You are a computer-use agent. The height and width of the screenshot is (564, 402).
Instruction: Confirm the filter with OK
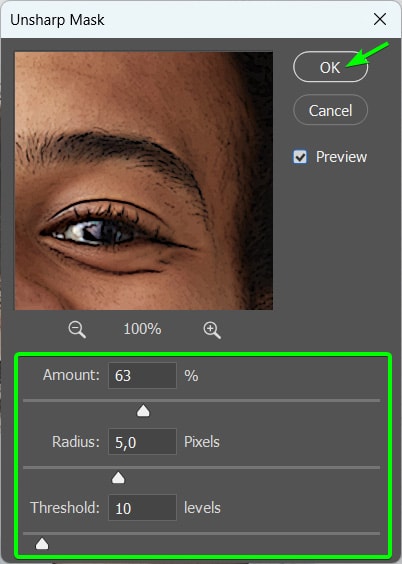coord(330,67)
